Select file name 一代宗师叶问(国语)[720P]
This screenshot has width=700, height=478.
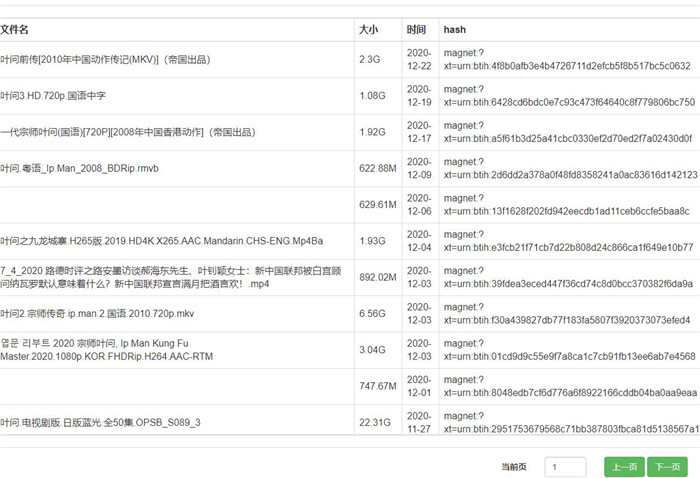click(x=128, y=132)
